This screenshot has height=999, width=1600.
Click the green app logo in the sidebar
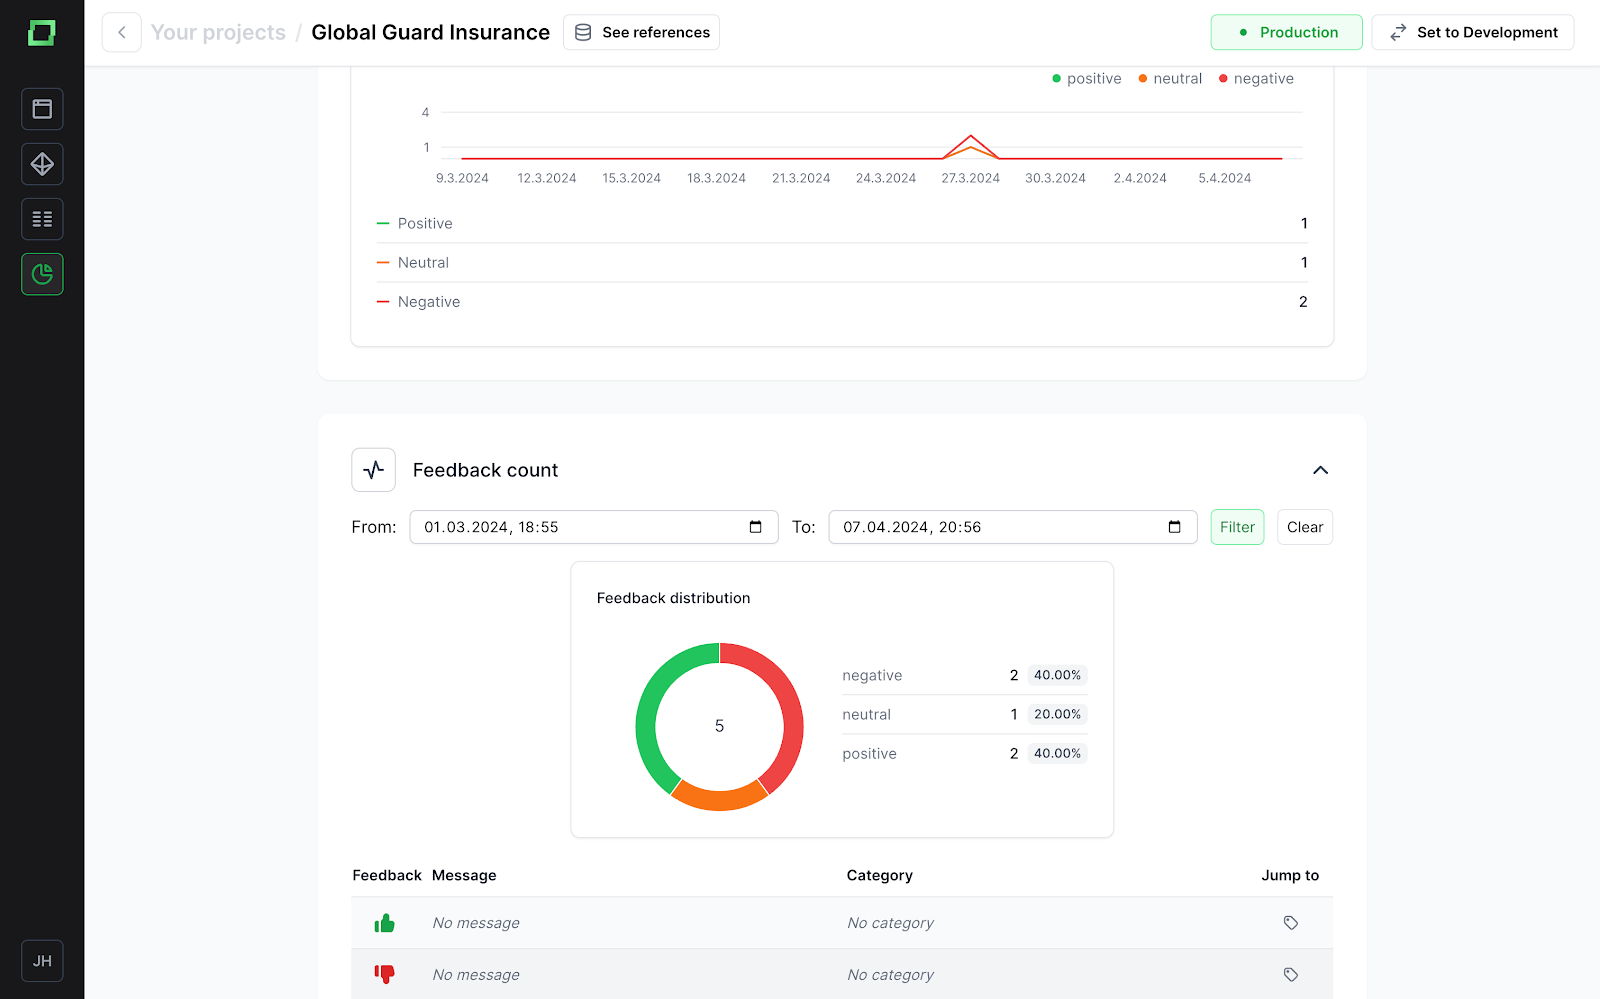(42, 33)
